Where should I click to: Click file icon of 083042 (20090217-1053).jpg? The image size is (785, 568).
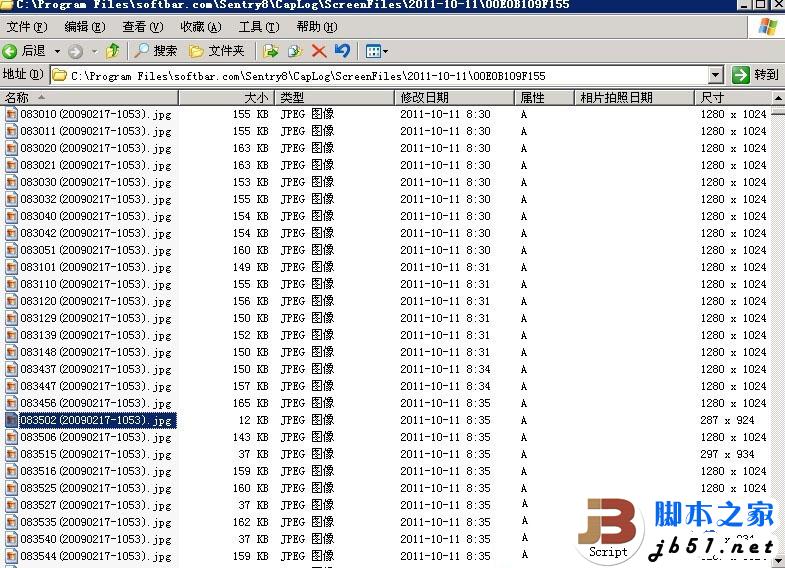[x=11, y=233]
